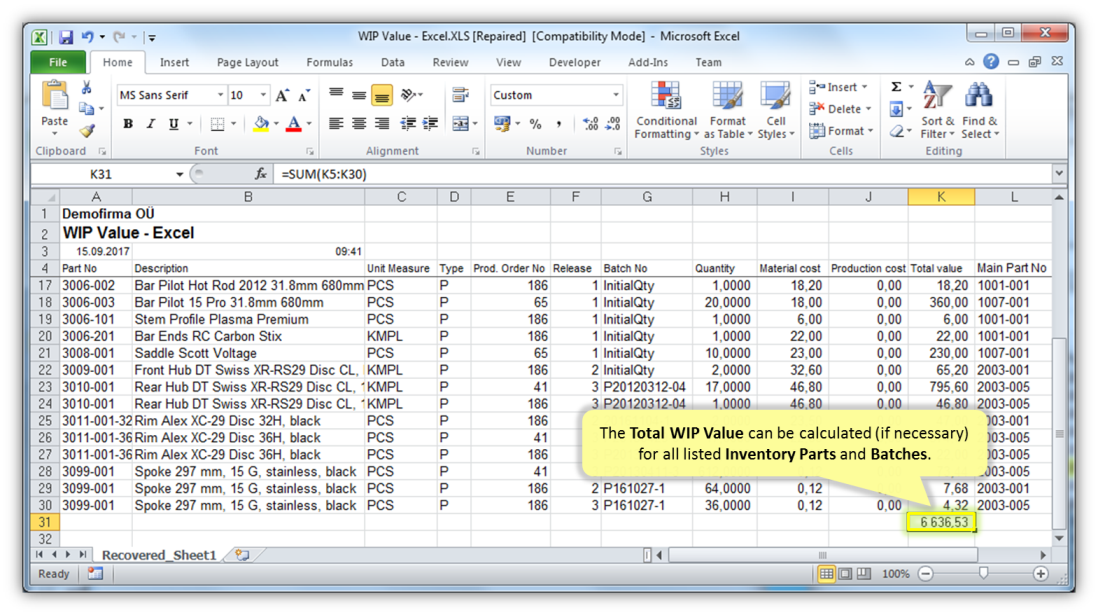Image resolution: width=1098 pixels, height=615 pixels.
Task: Click the Paste clipboard icon
Action: (x=54, y=96)
